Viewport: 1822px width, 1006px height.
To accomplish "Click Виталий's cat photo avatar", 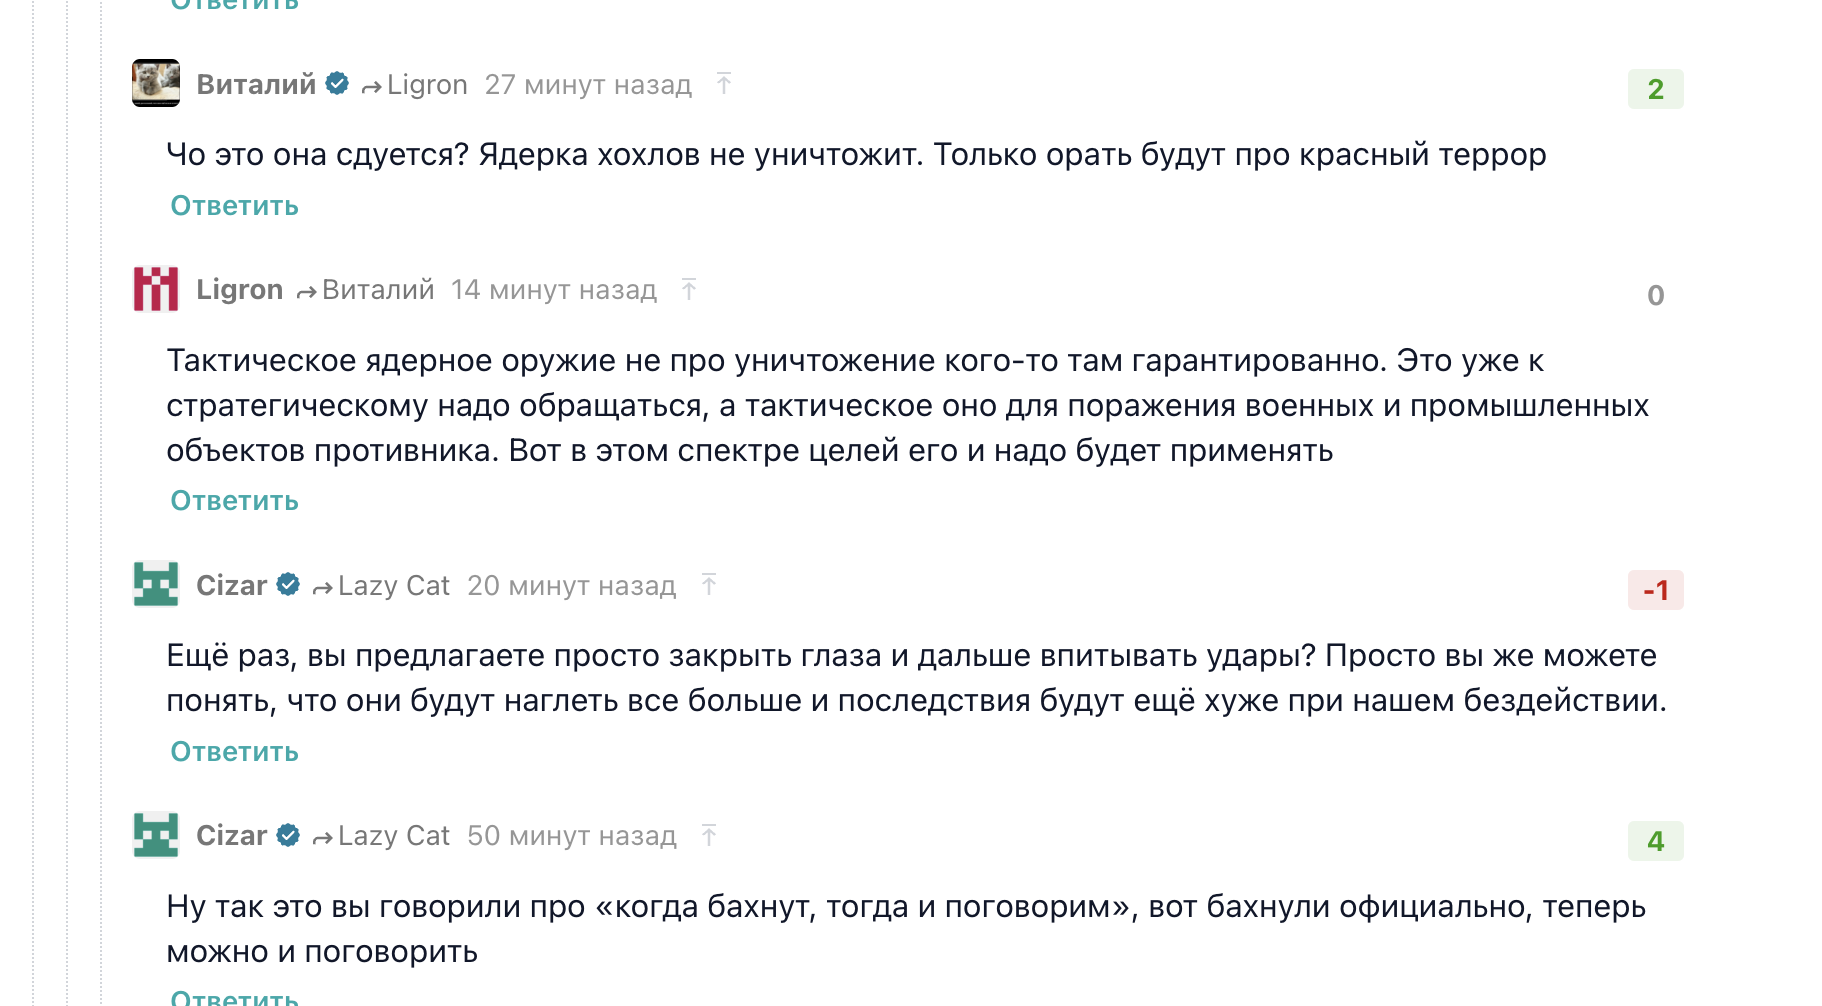I will [156, 83].
